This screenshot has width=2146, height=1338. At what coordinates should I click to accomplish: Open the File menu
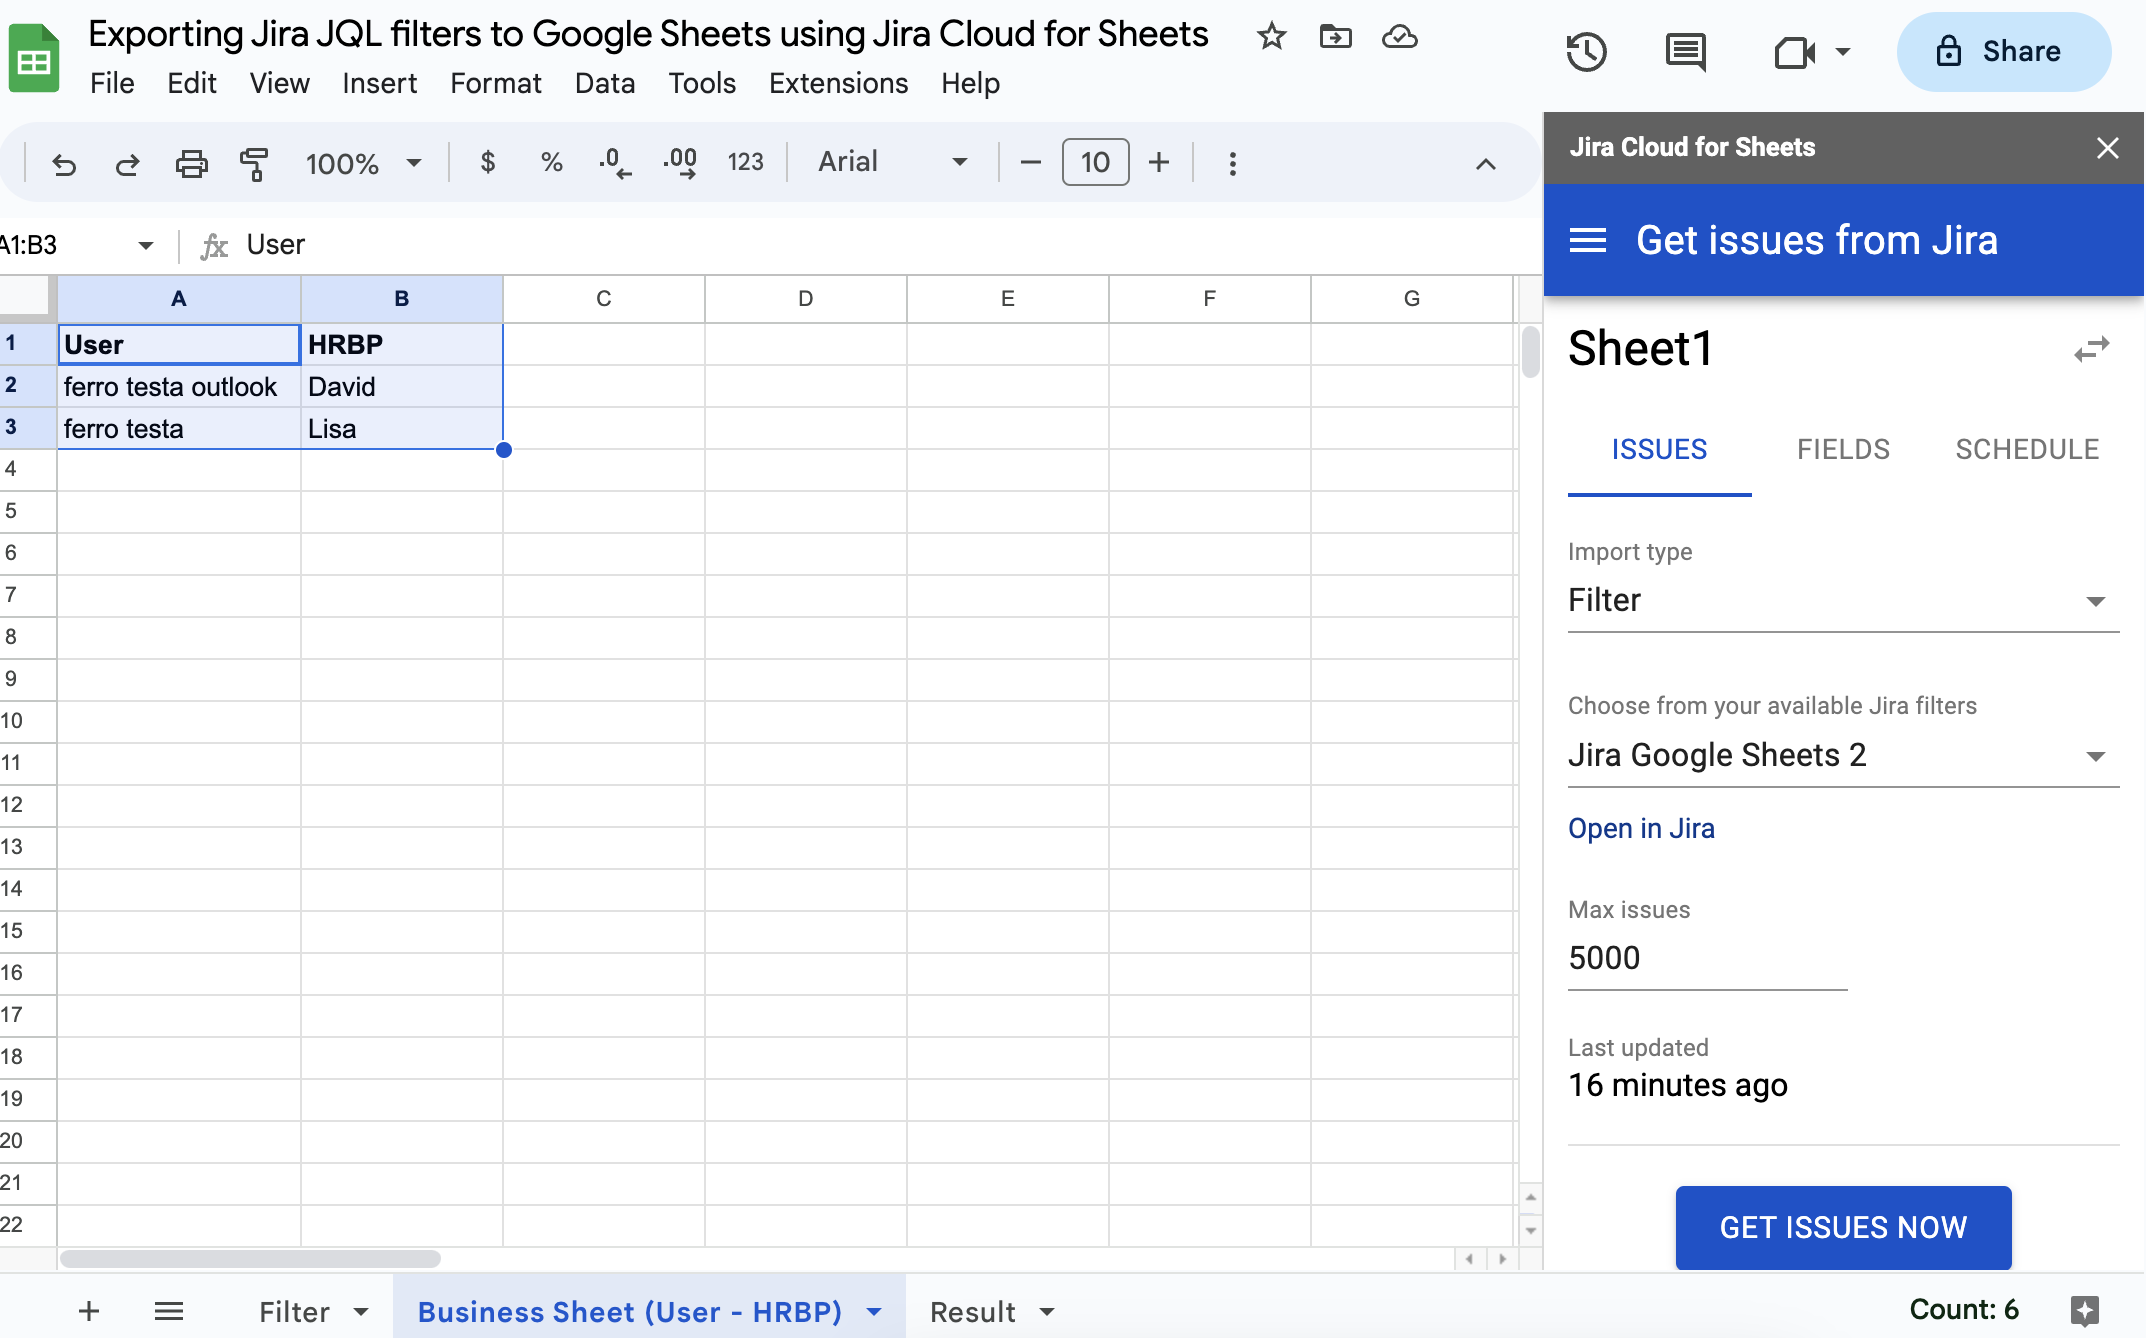pyautogui.click(x=112, y=83)
